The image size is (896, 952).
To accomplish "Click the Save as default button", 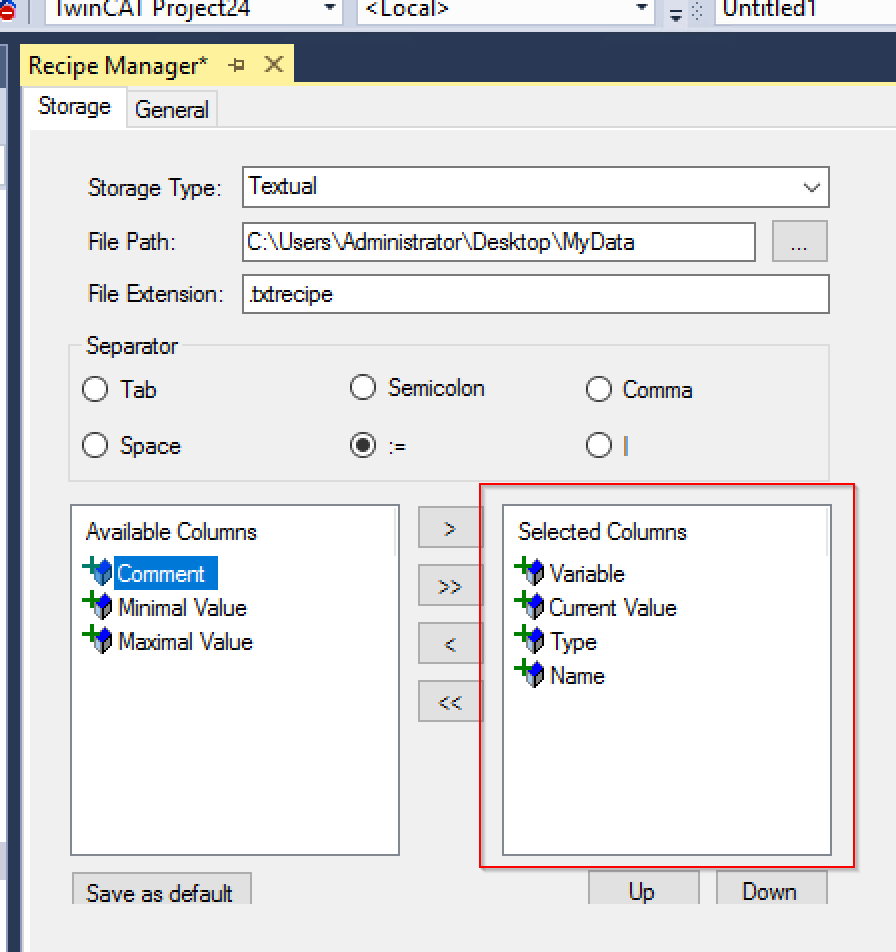I will [161, 889].
